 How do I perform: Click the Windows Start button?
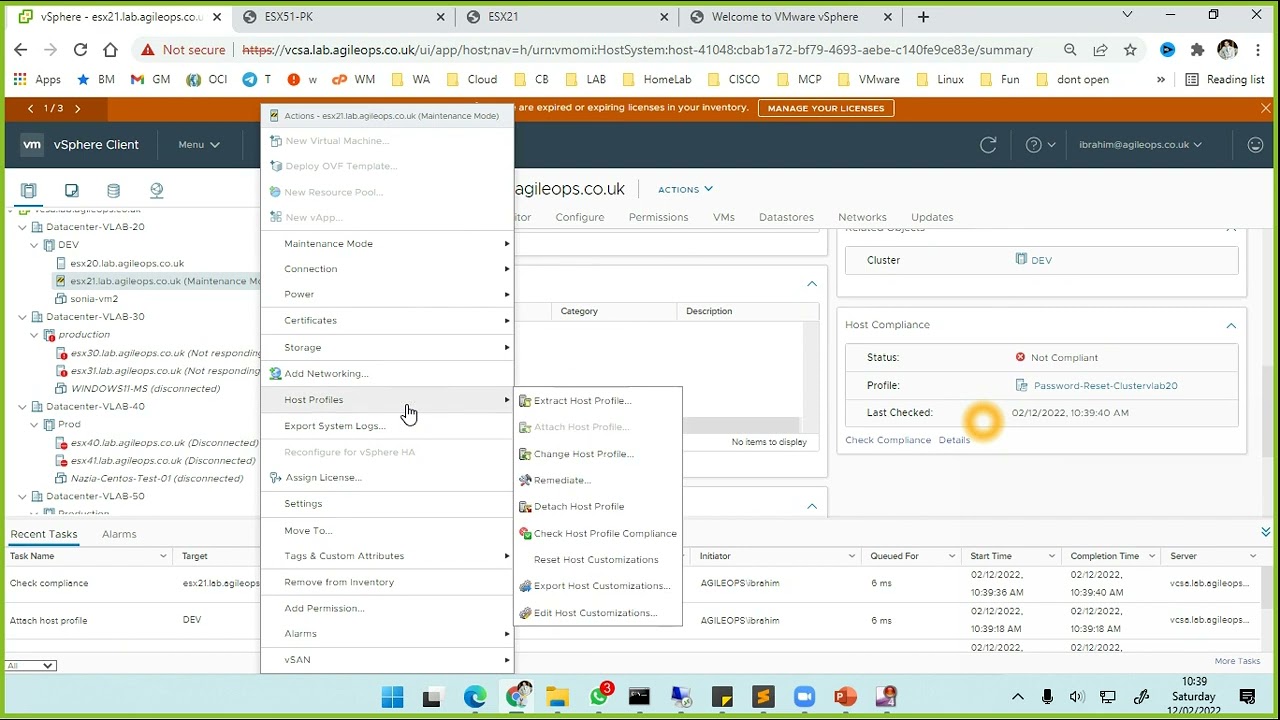(392, 697)
